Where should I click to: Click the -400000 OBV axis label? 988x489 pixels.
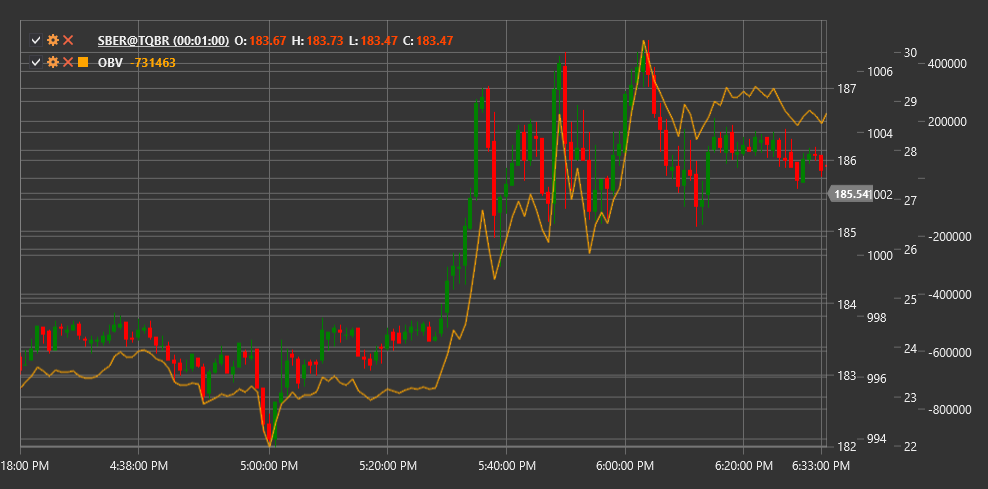(x=948, y=295)
